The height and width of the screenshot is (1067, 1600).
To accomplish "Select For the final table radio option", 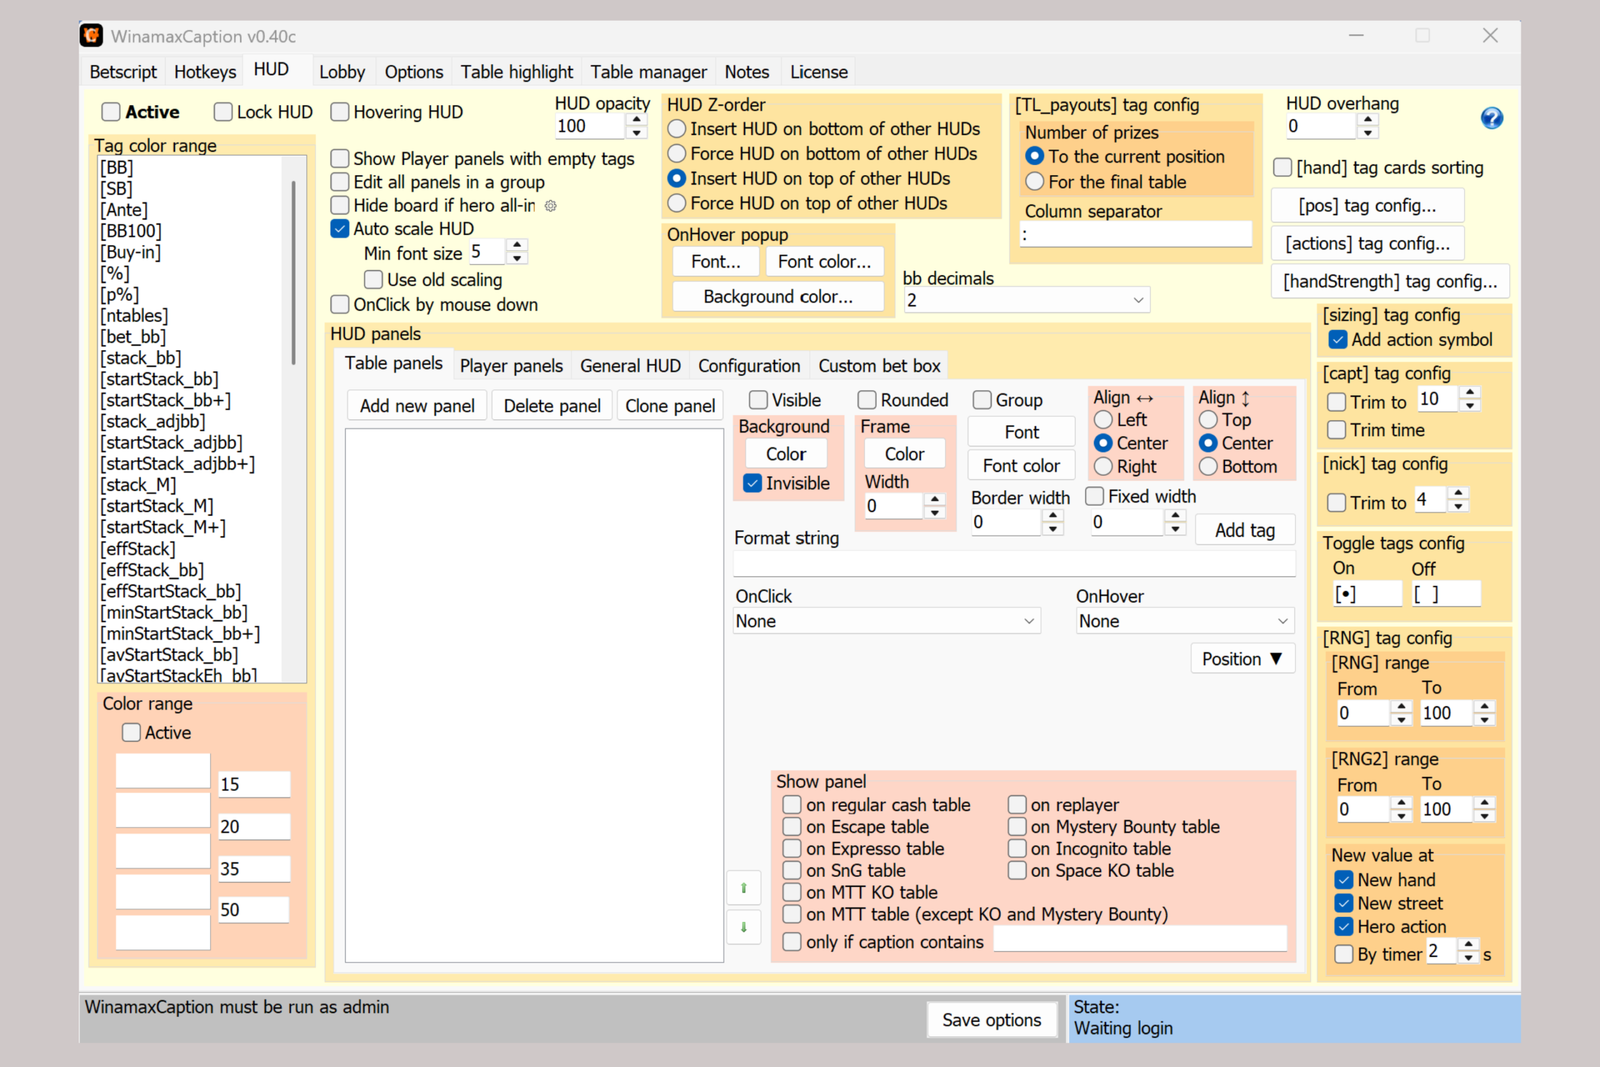I will pyautogui.click(x=1035, y=182).
